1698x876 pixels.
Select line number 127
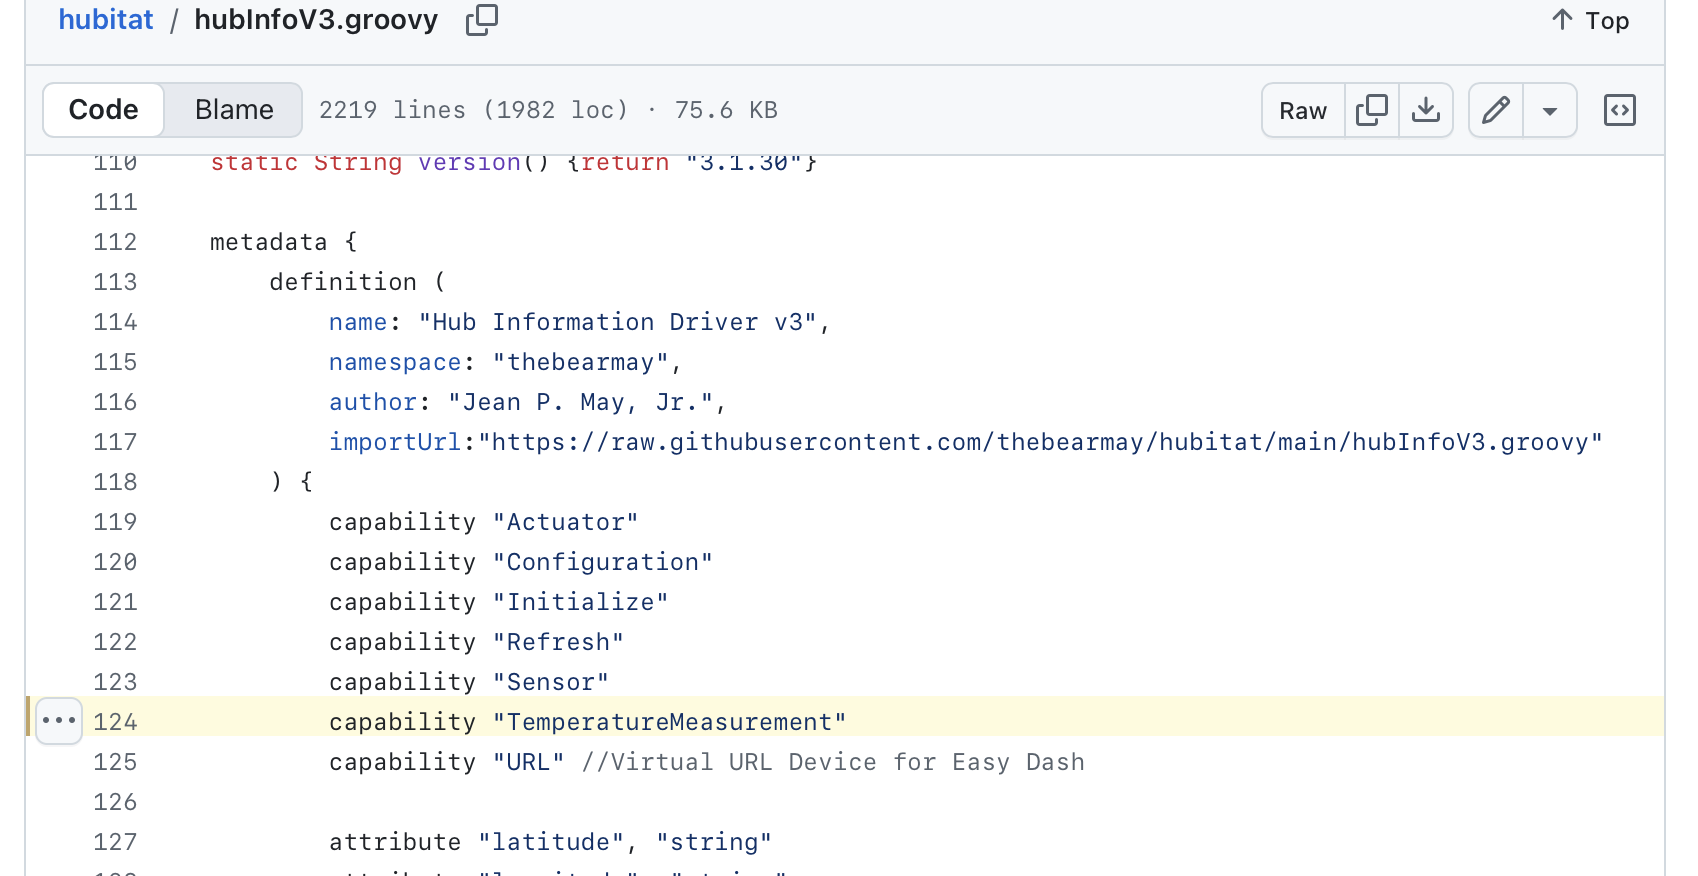[115, 842]
